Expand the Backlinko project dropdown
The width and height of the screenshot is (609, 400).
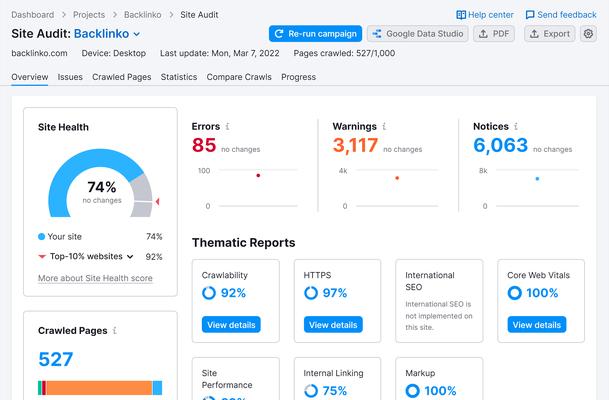[136, 34]
